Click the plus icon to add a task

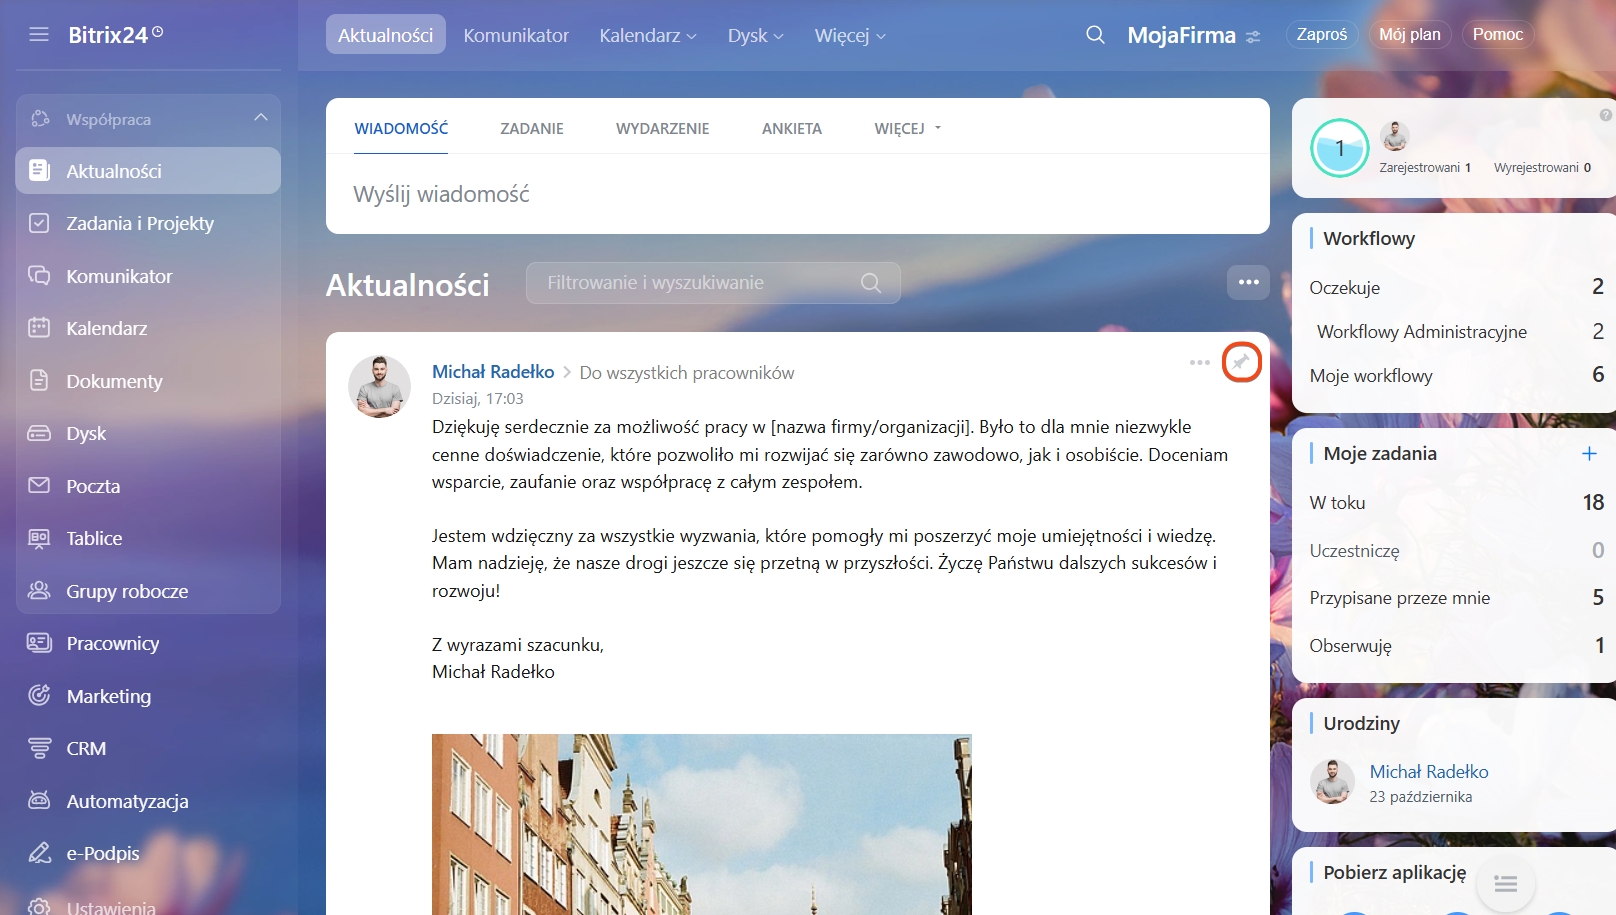coord(1589,454)
